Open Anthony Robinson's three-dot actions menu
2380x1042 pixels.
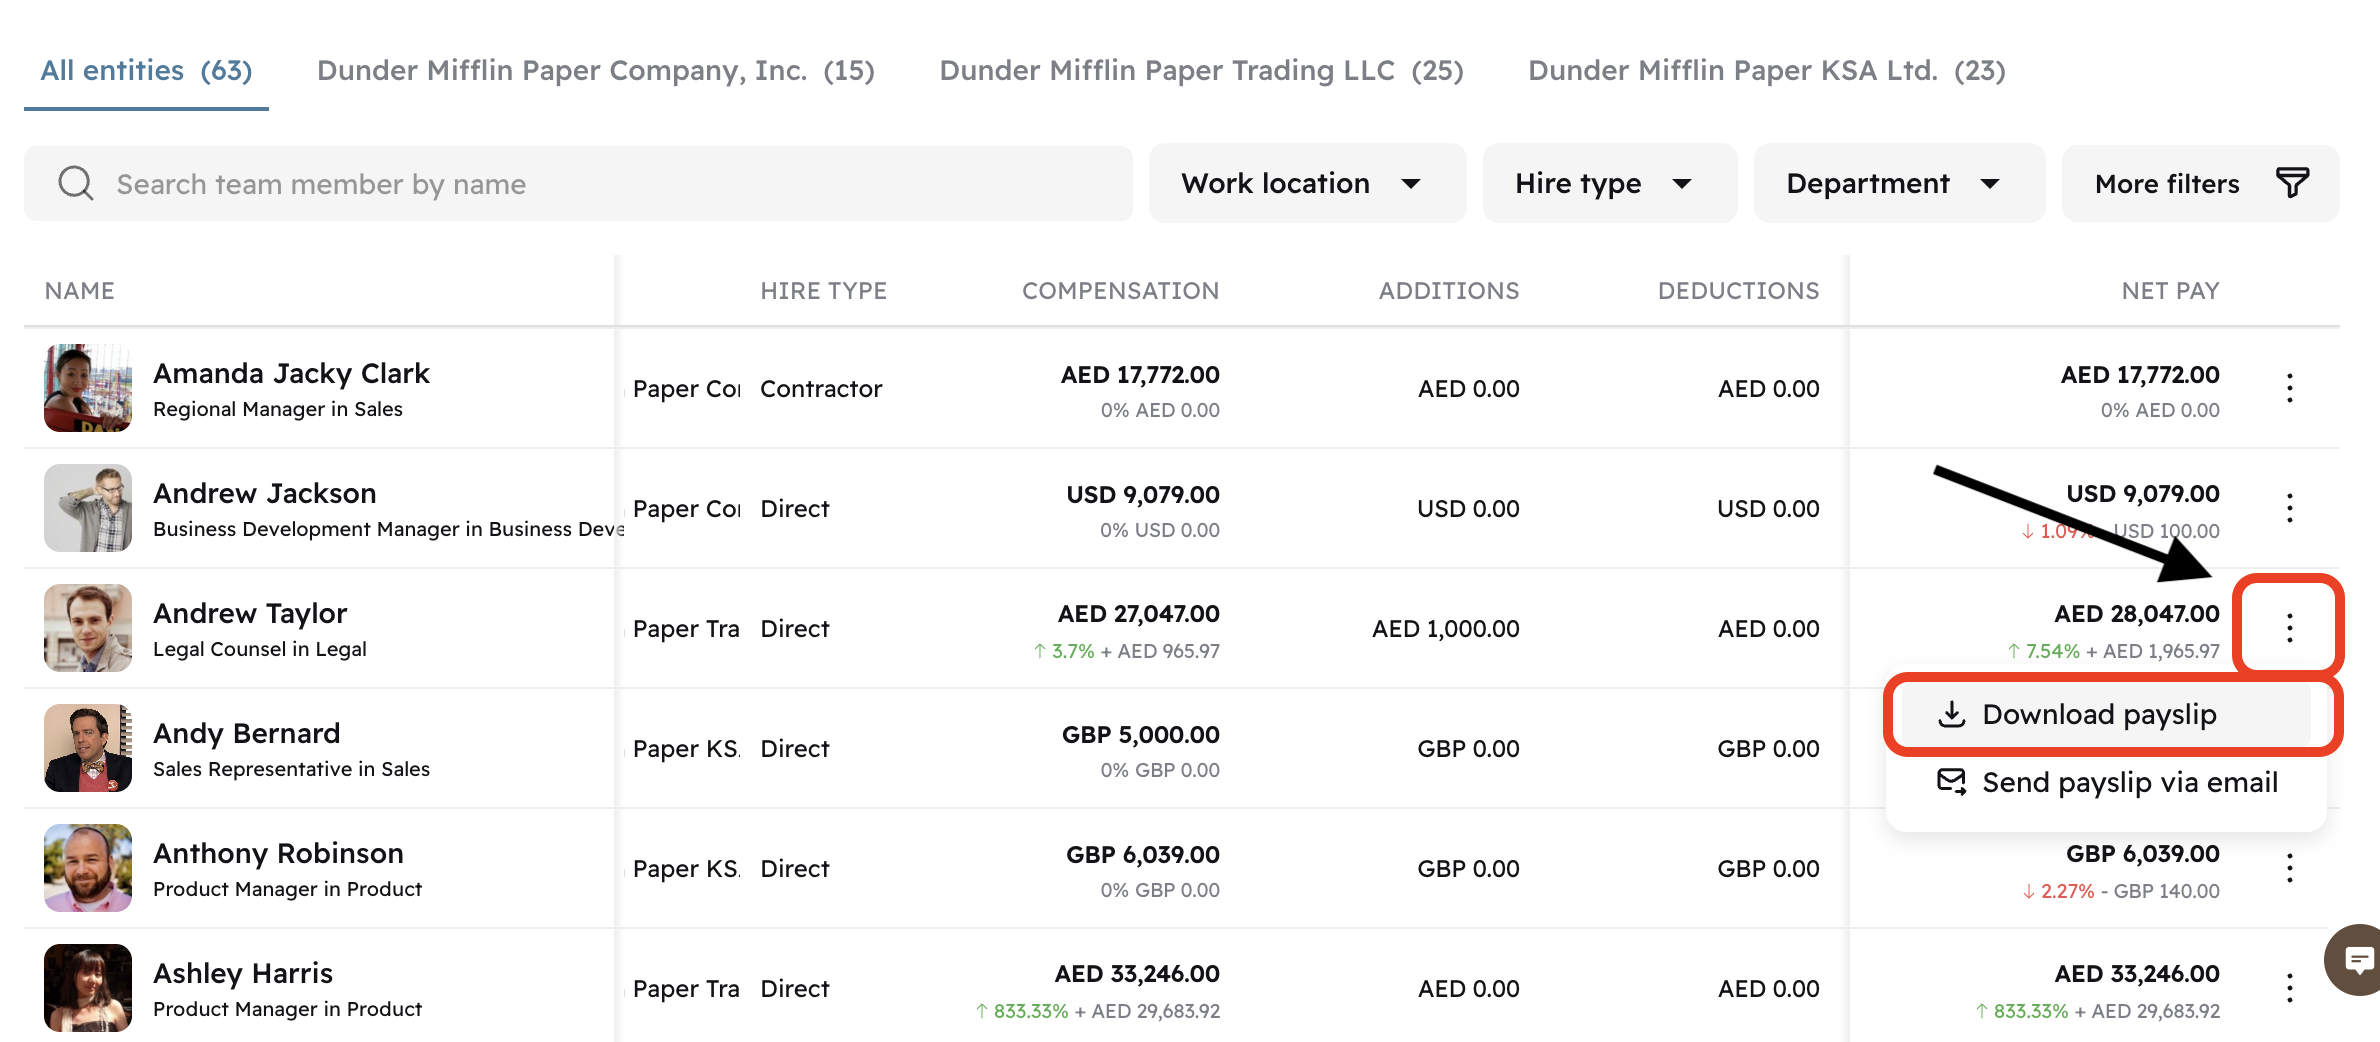coord(2289,868)
